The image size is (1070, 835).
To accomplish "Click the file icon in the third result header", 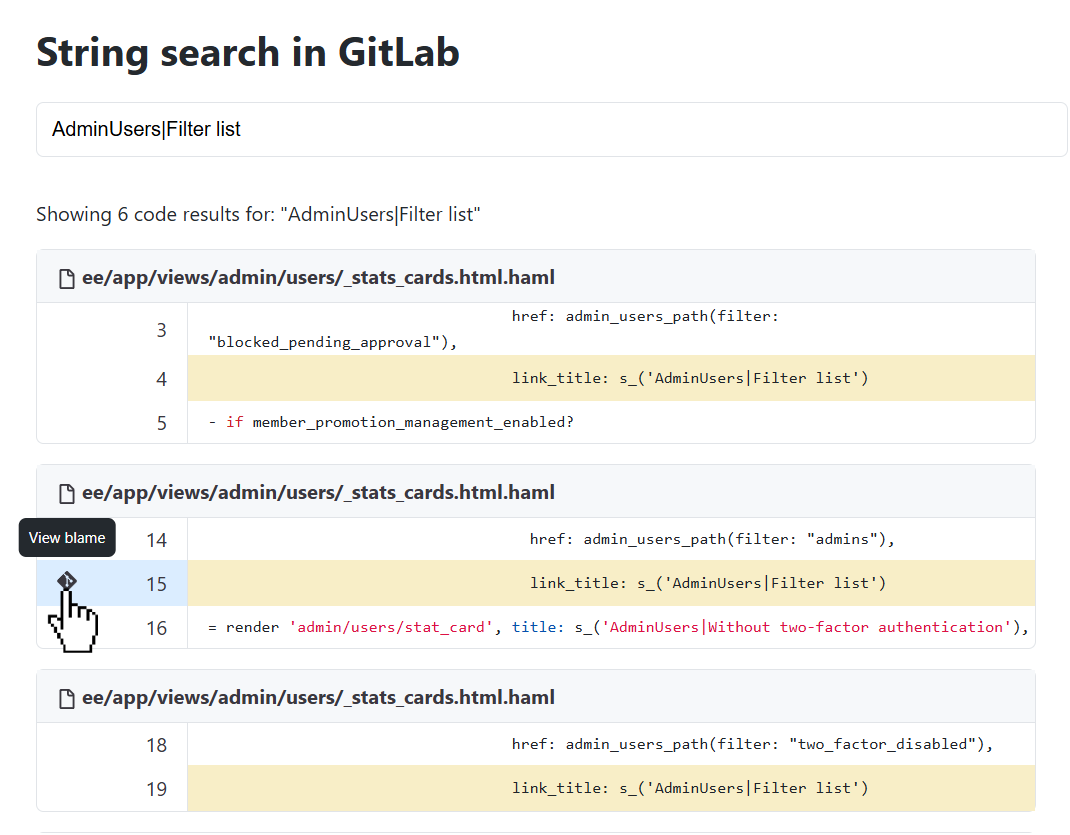I will tap(66, 697).
